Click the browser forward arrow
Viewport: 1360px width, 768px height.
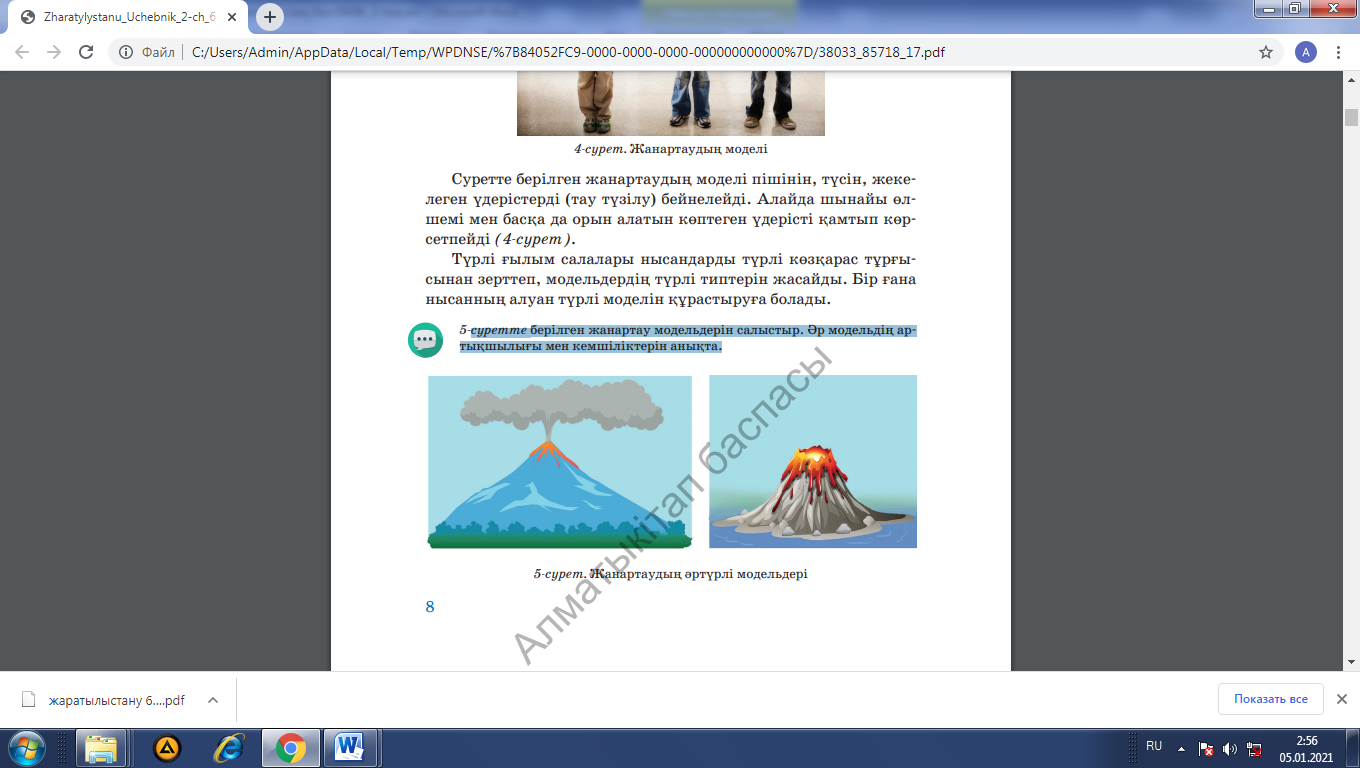pos(54,52)
